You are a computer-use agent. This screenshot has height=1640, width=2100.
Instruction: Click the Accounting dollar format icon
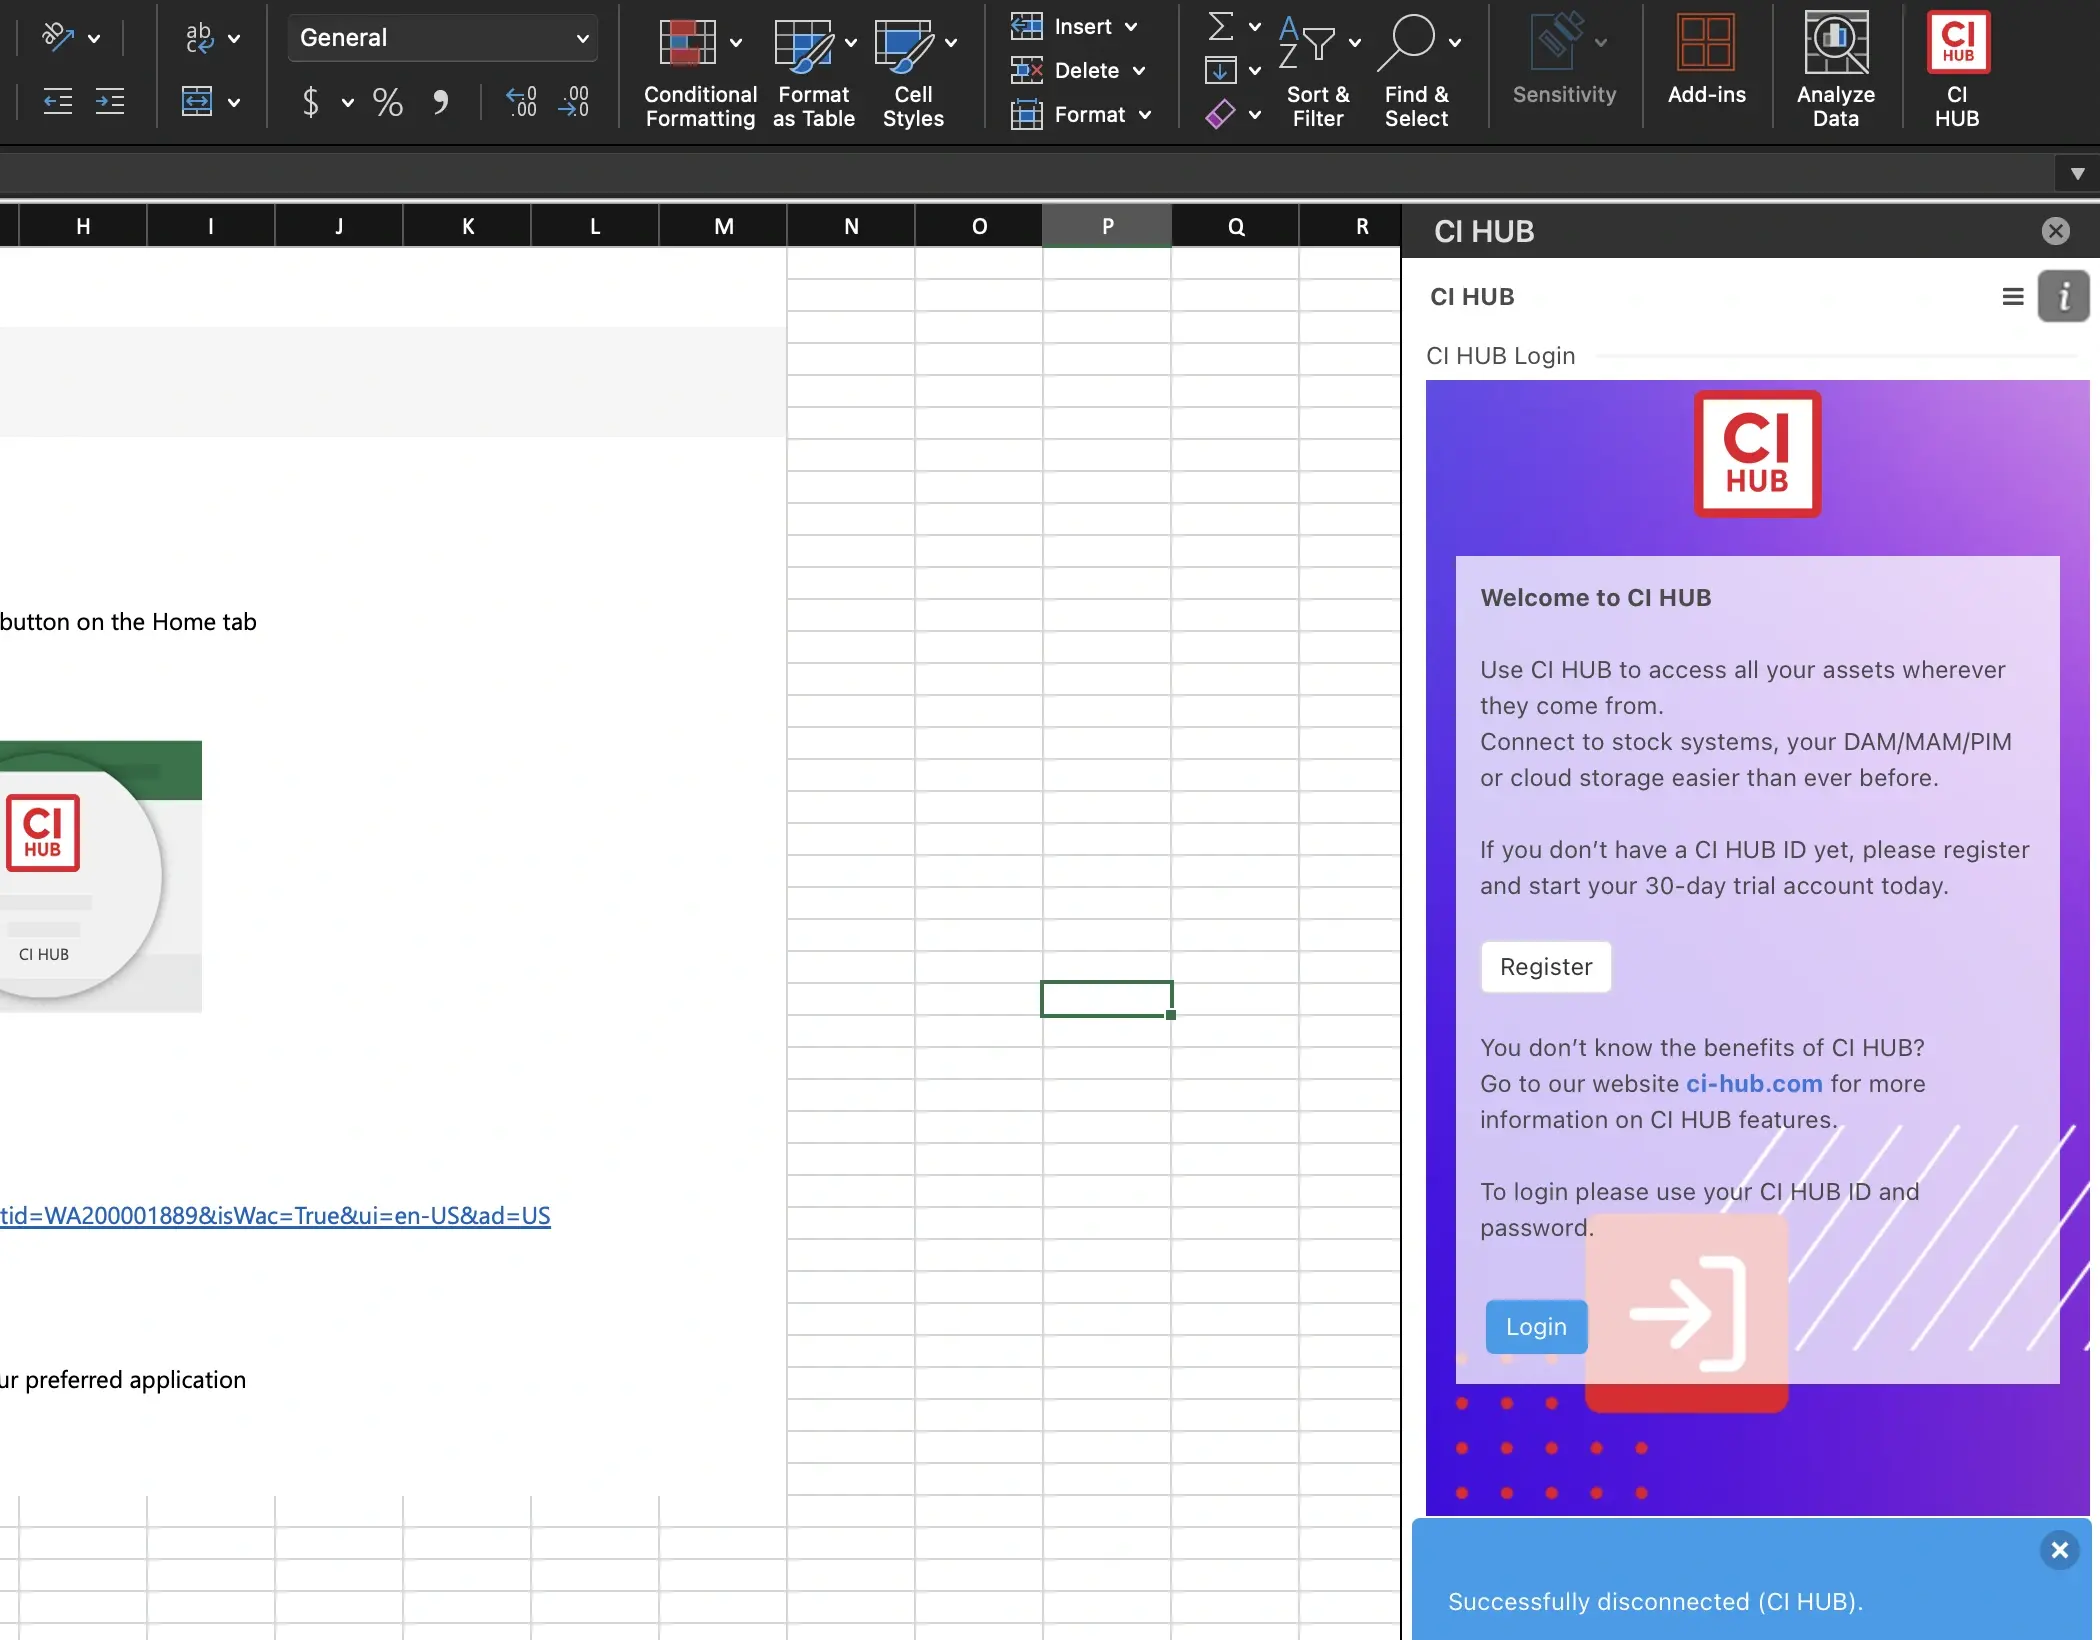[x=310, y=101]
